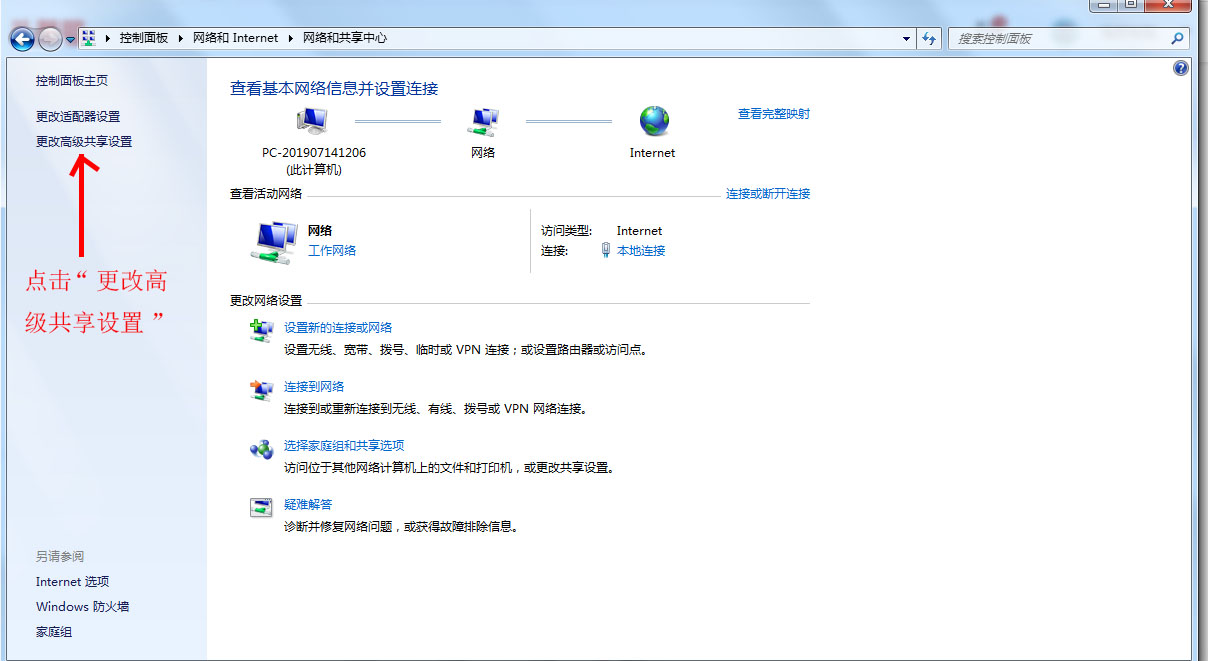Click the 查看完整映射 link
Image resolution: width=1208 pixels, height=661 pixels.
pos(774,113)
